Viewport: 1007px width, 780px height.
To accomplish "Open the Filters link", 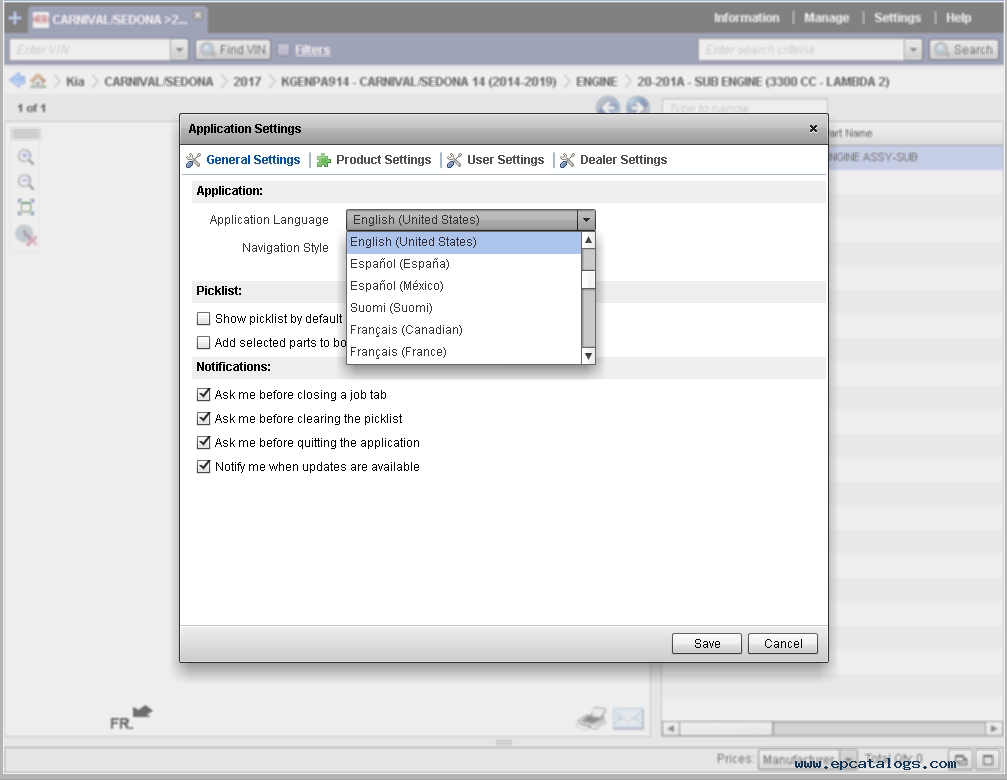I will [313, 50].
